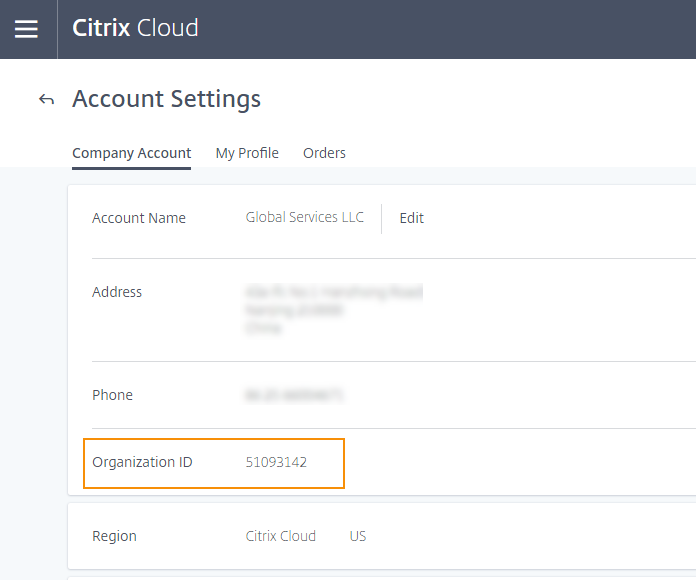Click the back arrow beside Account Settings

[x=46, y=99]
